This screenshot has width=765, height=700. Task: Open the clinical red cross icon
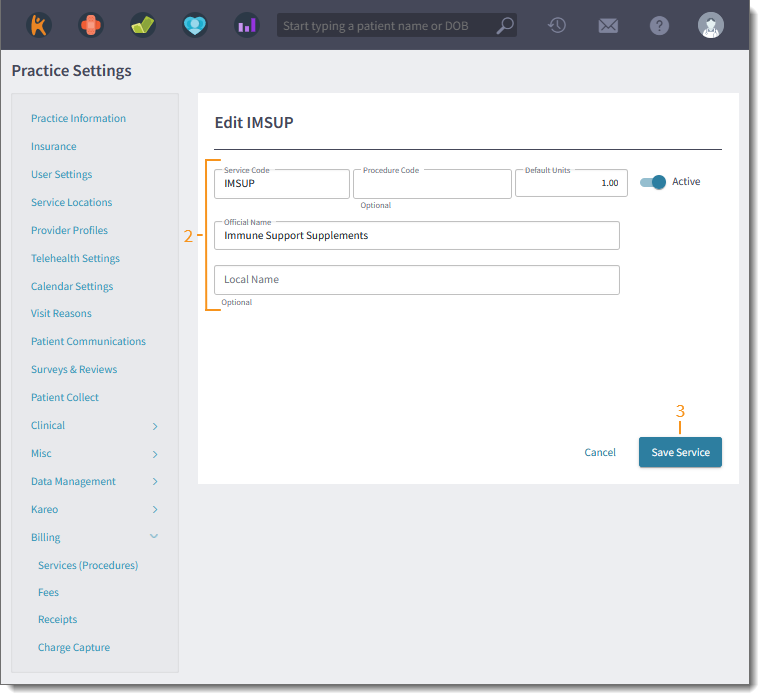(91, 25)
